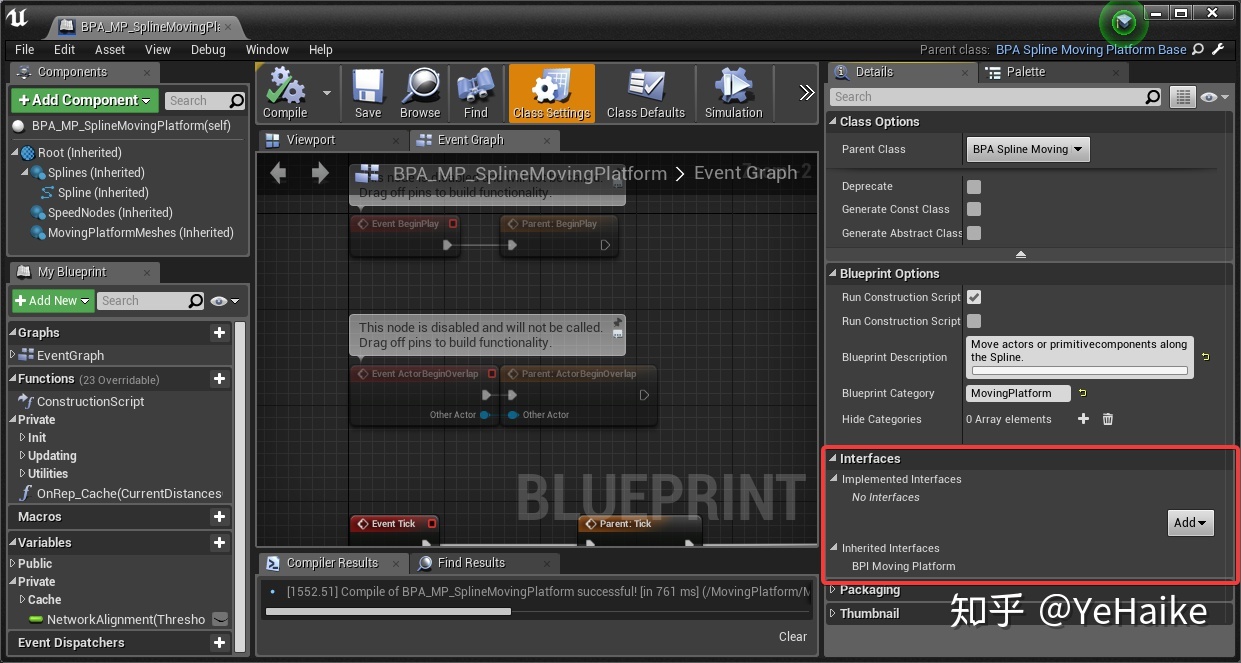Expand the Init function category
This screenshot has width=1241, height=663.
[23, 438]
